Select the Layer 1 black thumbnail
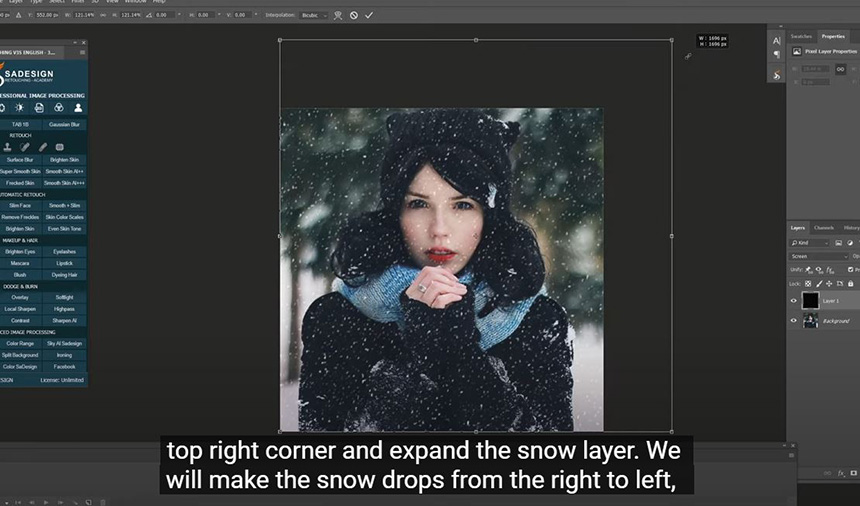The height and width of the screenshot is (506, 860). coord(810,300)
